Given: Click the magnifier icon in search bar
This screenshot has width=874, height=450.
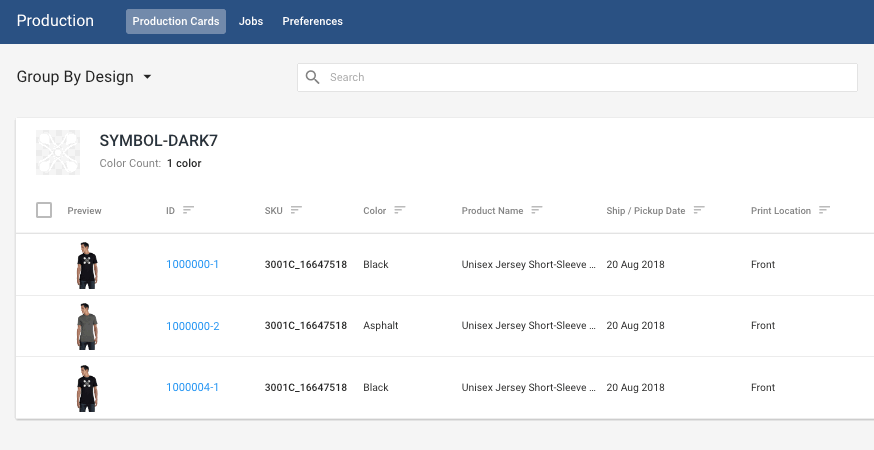Looking at the screenshot, I should coord(313,77).
